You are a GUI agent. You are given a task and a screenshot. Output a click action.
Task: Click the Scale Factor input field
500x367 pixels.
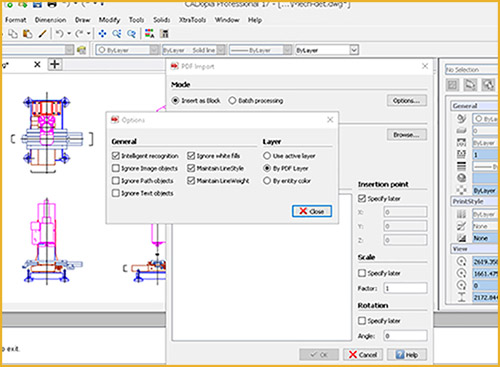[405, 288]
